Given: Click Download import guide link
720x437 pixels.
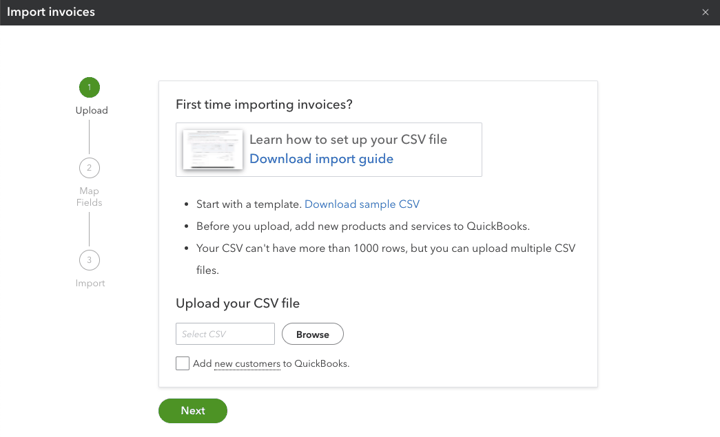Looking at the screenshot, I should tap(321, 159).
